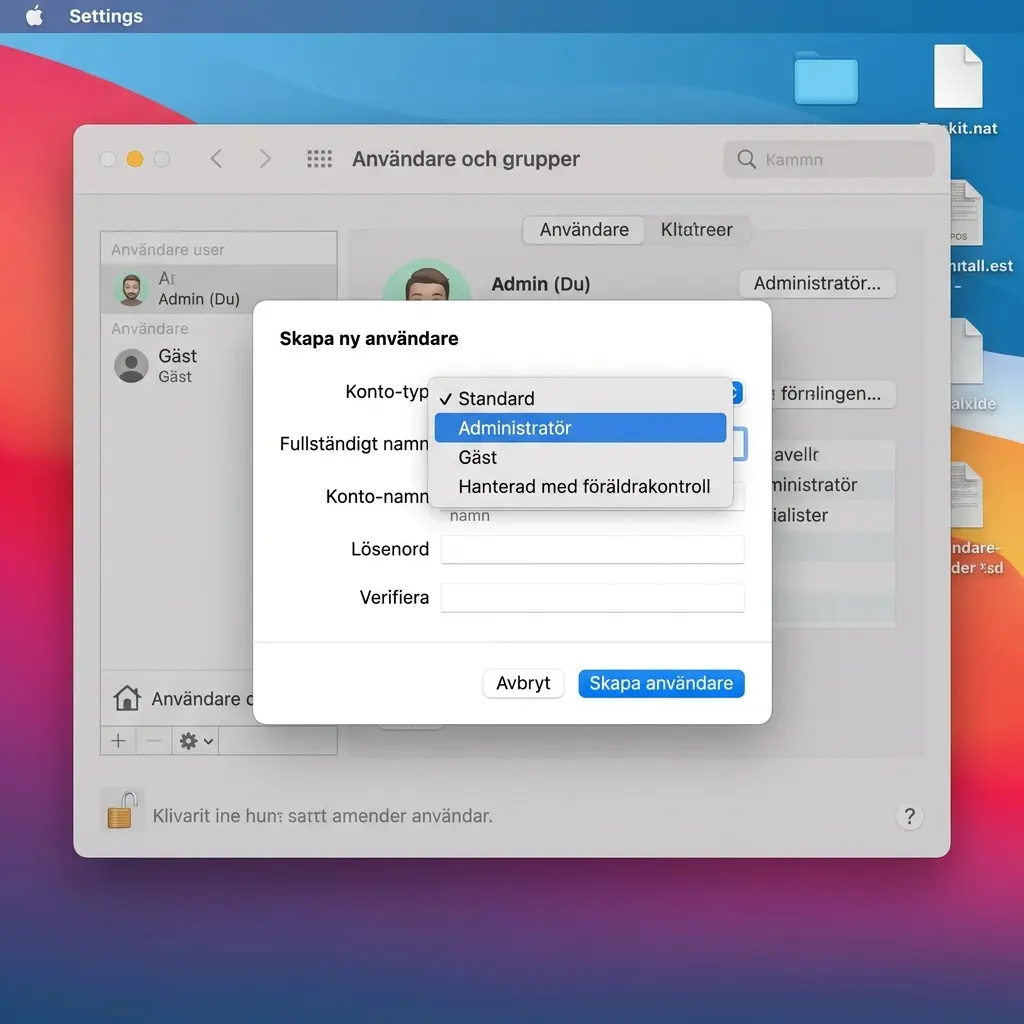The height and width of the screenshot is (1024, 1024).
Task: Choose Standard in the account type menu
Action: 580,398
